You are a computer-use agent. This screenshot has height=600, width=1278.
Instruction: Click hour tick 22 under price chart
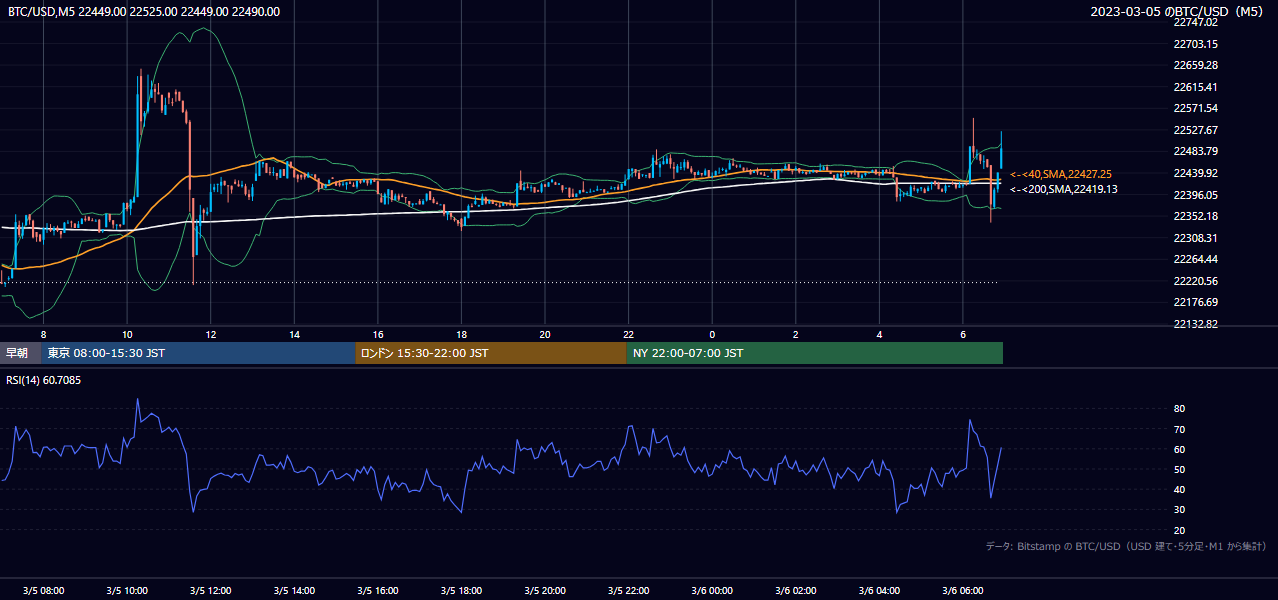(628, 334)
